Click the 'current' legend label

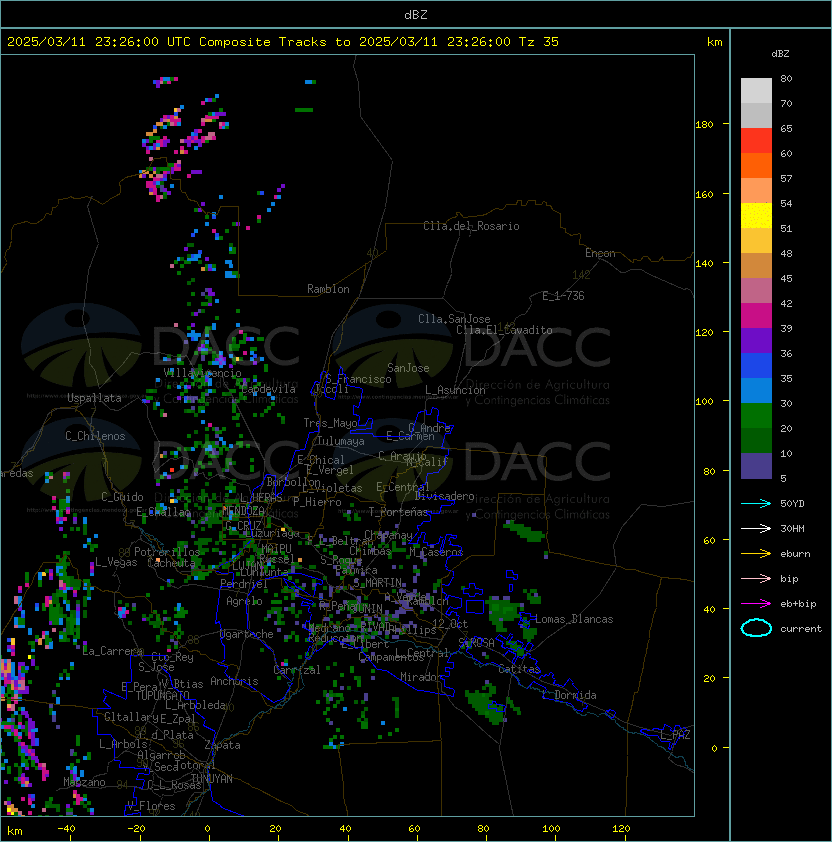click(801, 629)
